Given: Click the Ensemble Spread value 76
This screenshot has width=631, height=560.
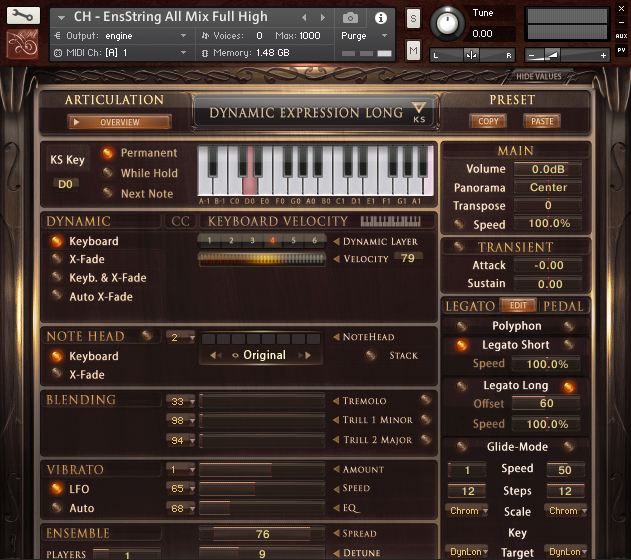Looking at the screenshot, I should point(262,534).
